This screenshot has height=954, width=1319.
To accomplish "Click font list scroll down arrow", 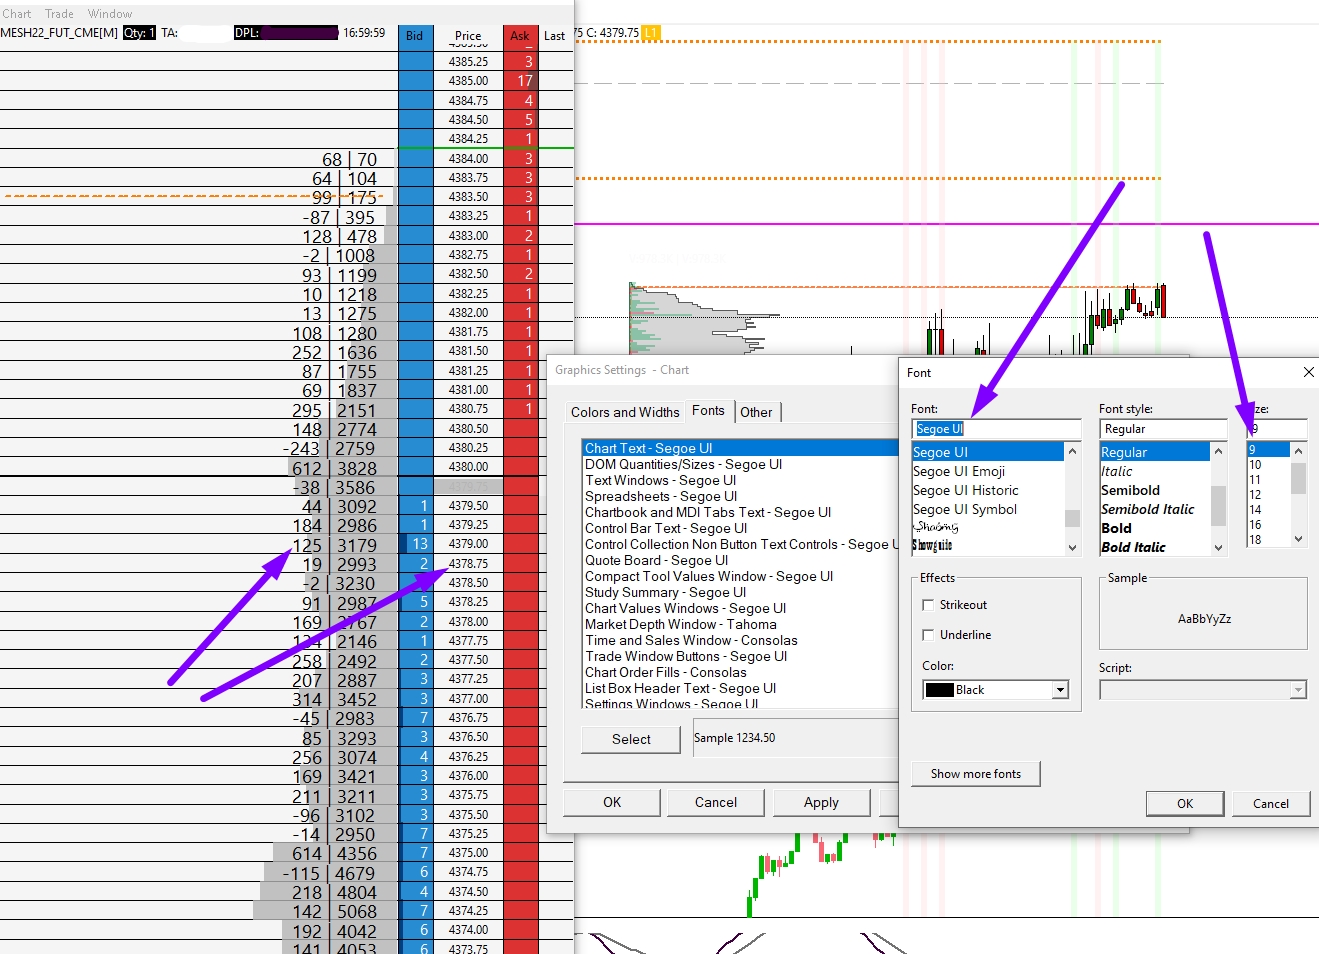I will point(1072,547).
